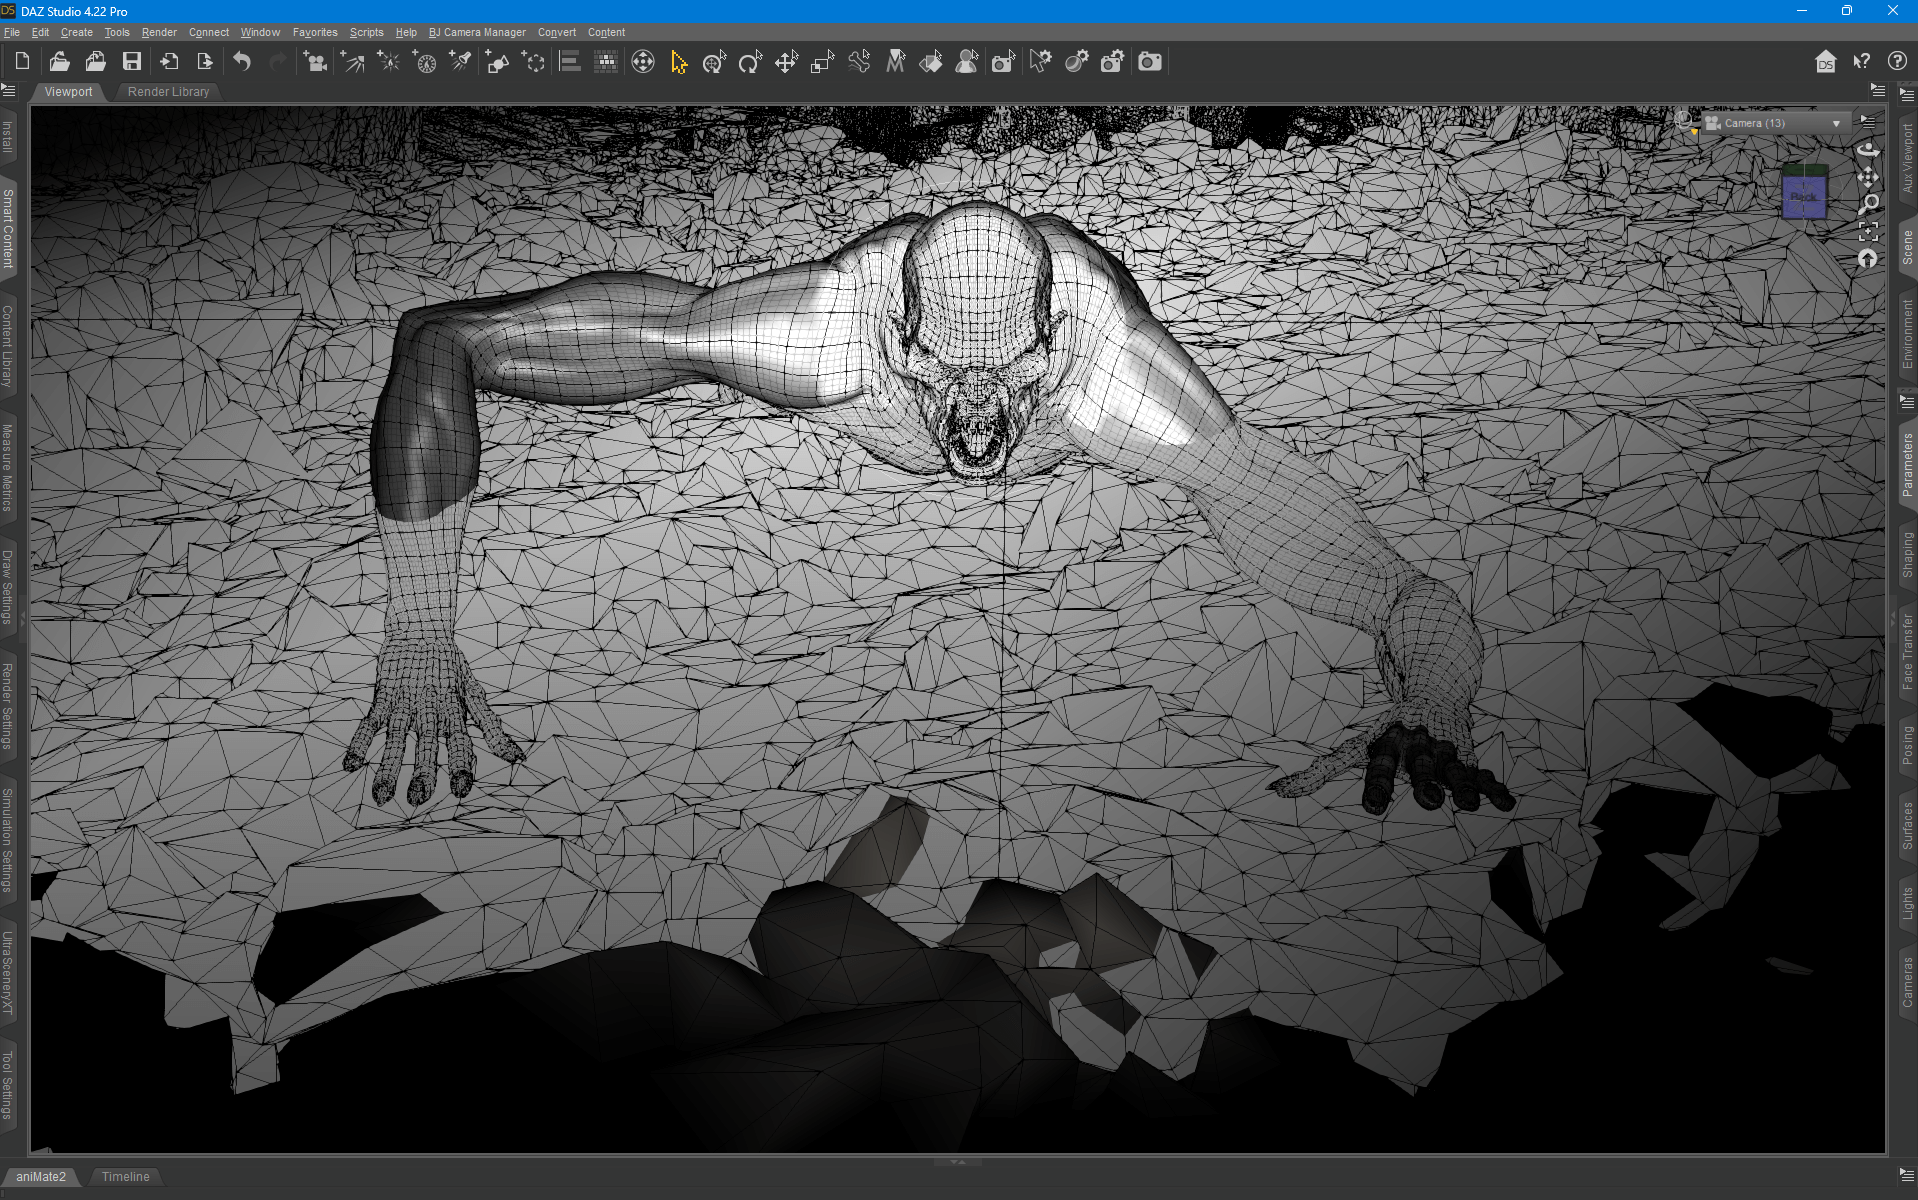Image resolution: width=1918 pixels, height=1200 pixels.
Task: Click the Export icon
Action: (x=205, y=62)
